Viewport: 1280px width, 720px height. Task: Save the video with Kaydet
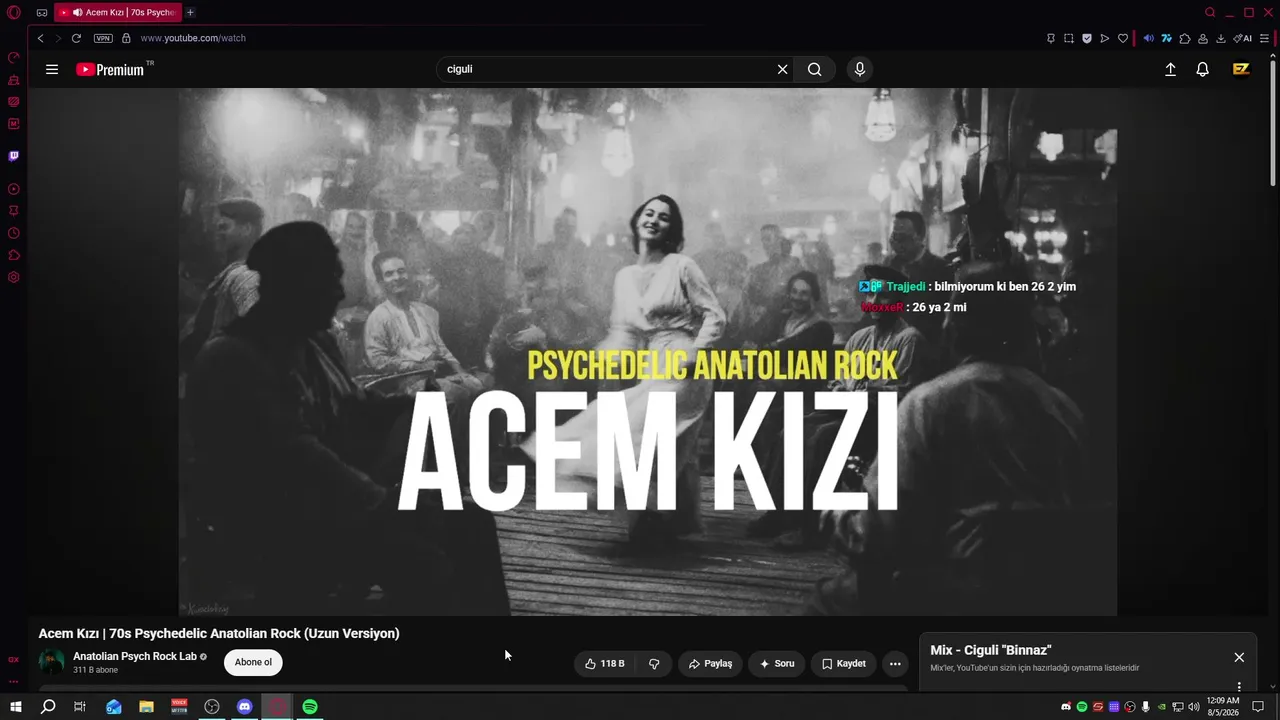pyautogui.click(x=844, y=663)
